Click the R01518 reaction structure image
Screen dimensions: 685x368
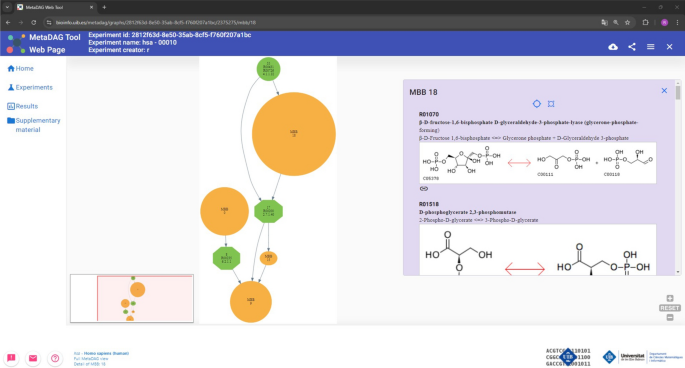point(538,250)
